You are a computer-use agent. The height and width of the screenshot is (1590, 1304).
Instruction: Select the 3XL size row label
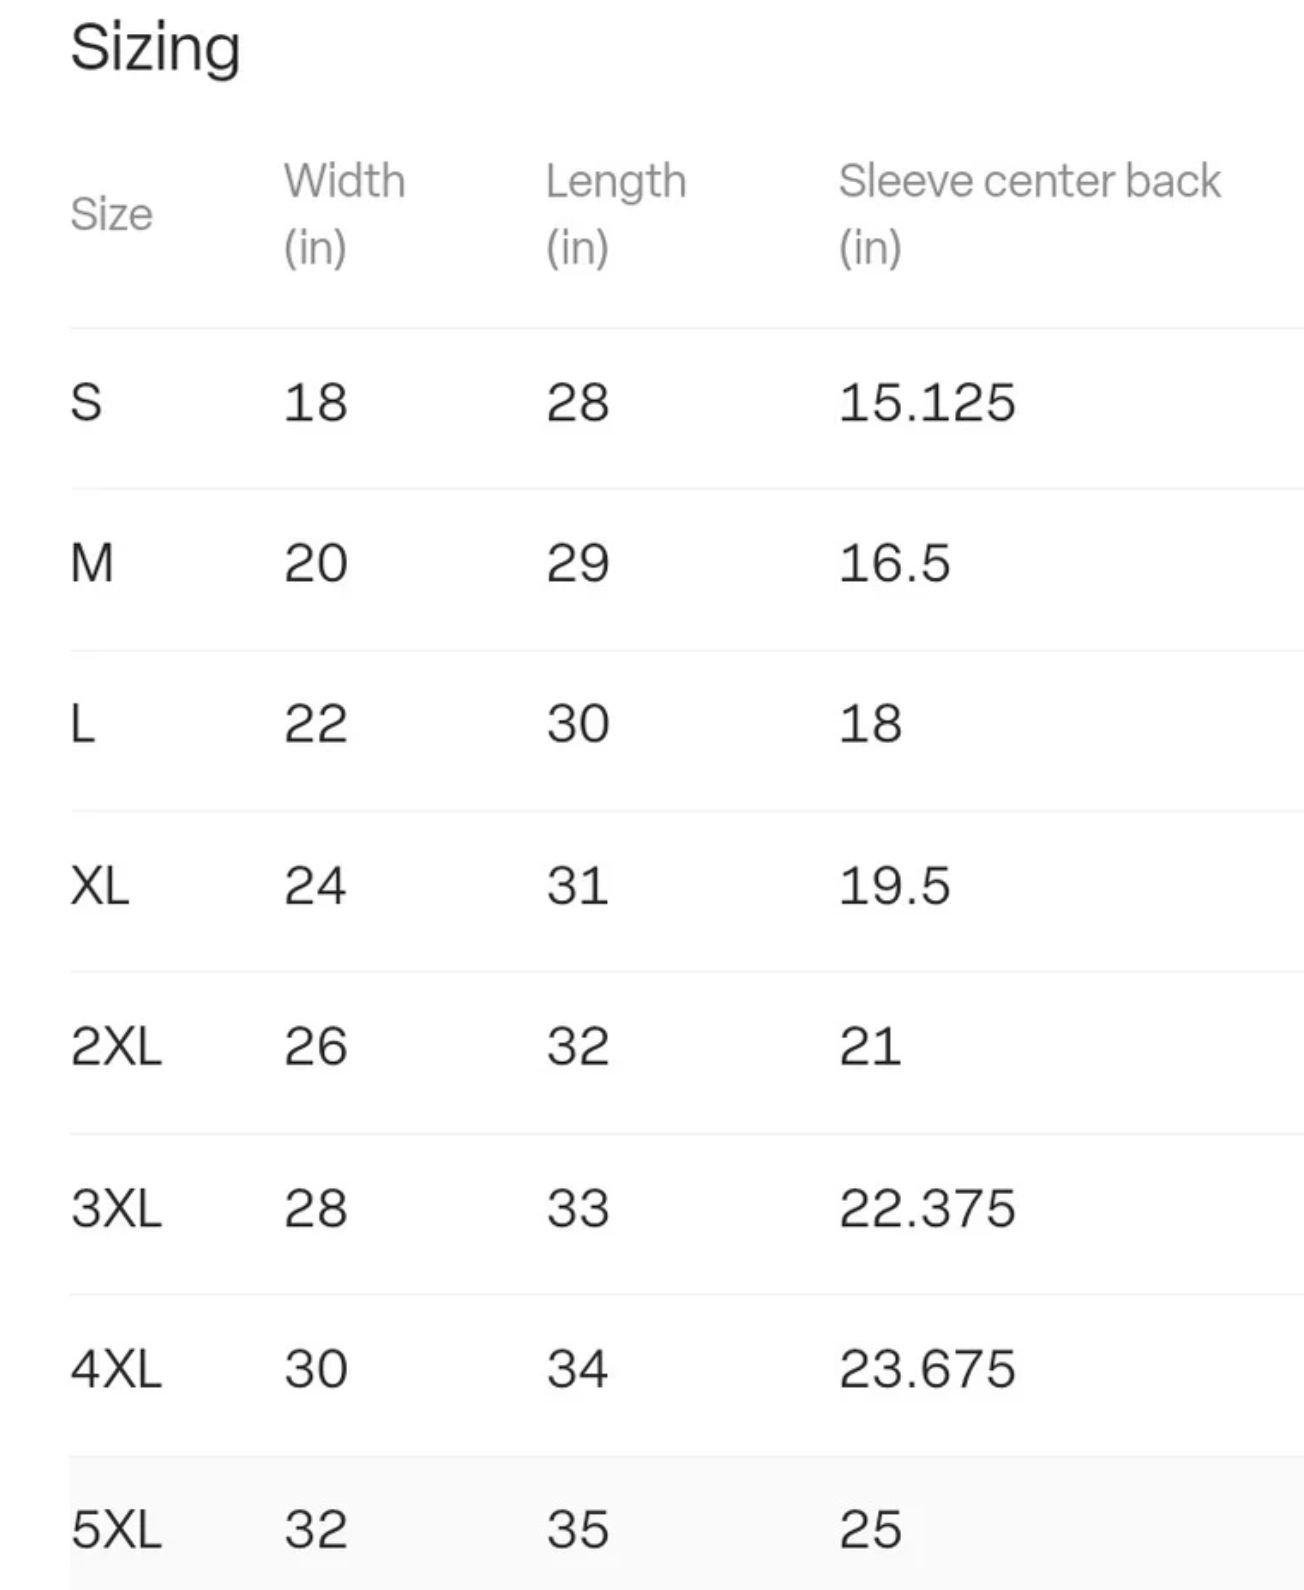coord(116,1208)
